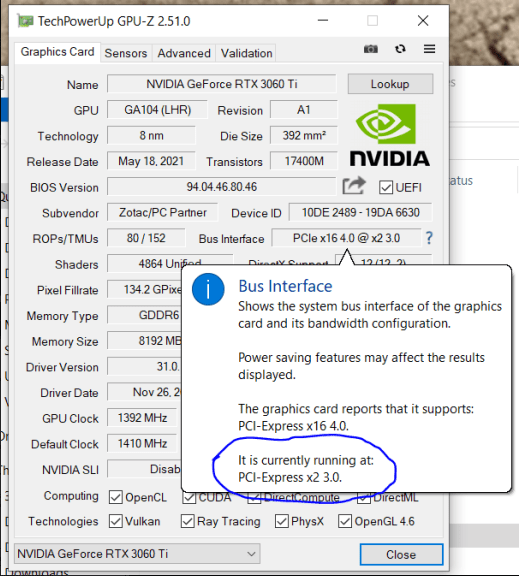Click the BIOS Version field 94.04.46.80.46

[x=221, y=187]
